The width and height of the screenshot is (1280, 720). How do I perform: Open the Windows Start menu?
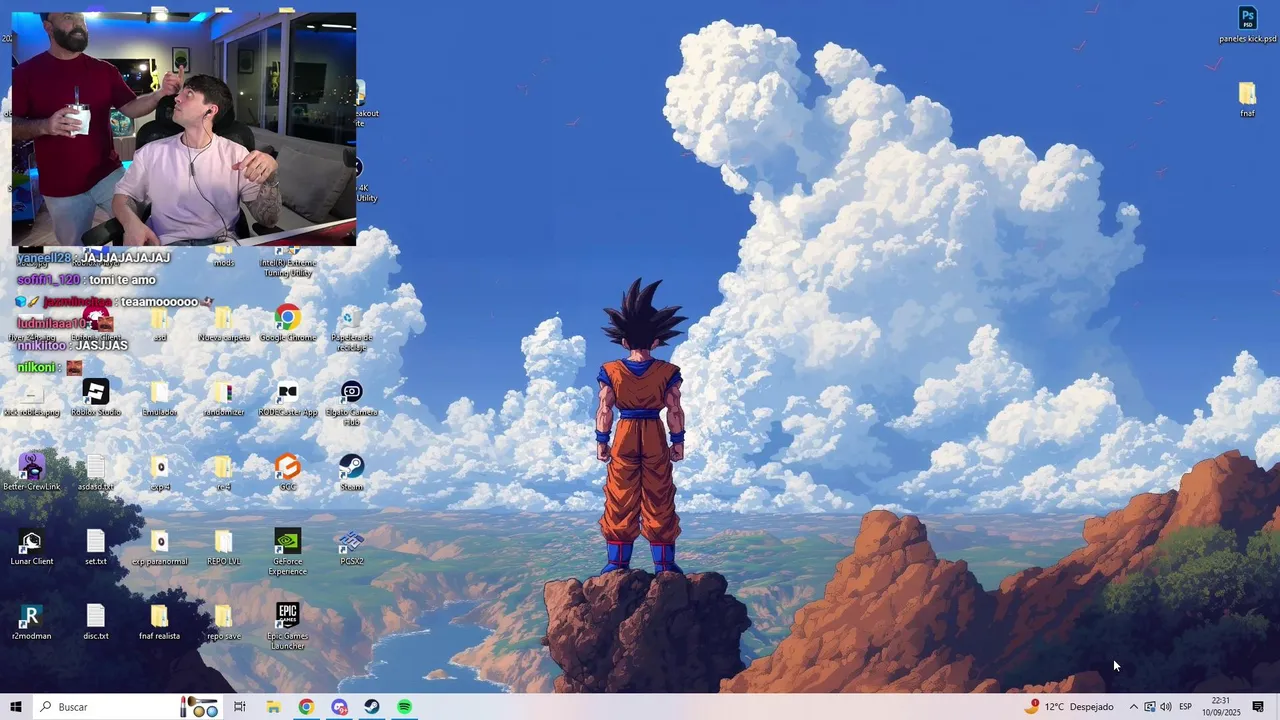[x=16, y=707]
